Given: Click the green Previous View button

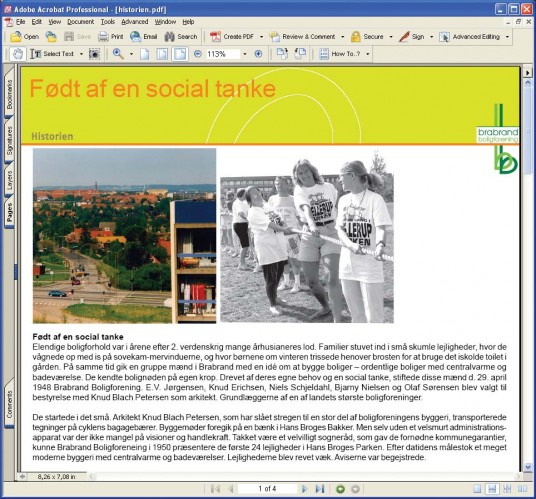Looking at the screenshot, I should click(340, 489).
